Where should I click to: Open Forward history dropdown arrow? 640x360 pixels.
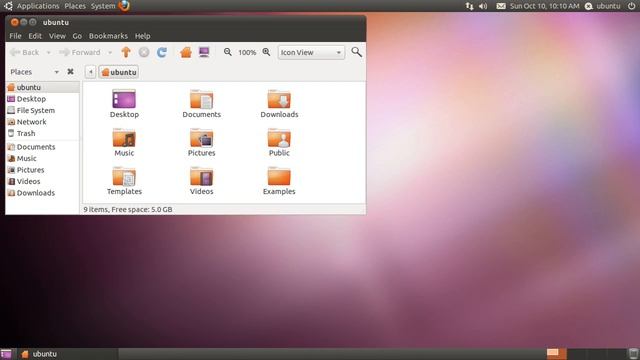click(110, 52)
